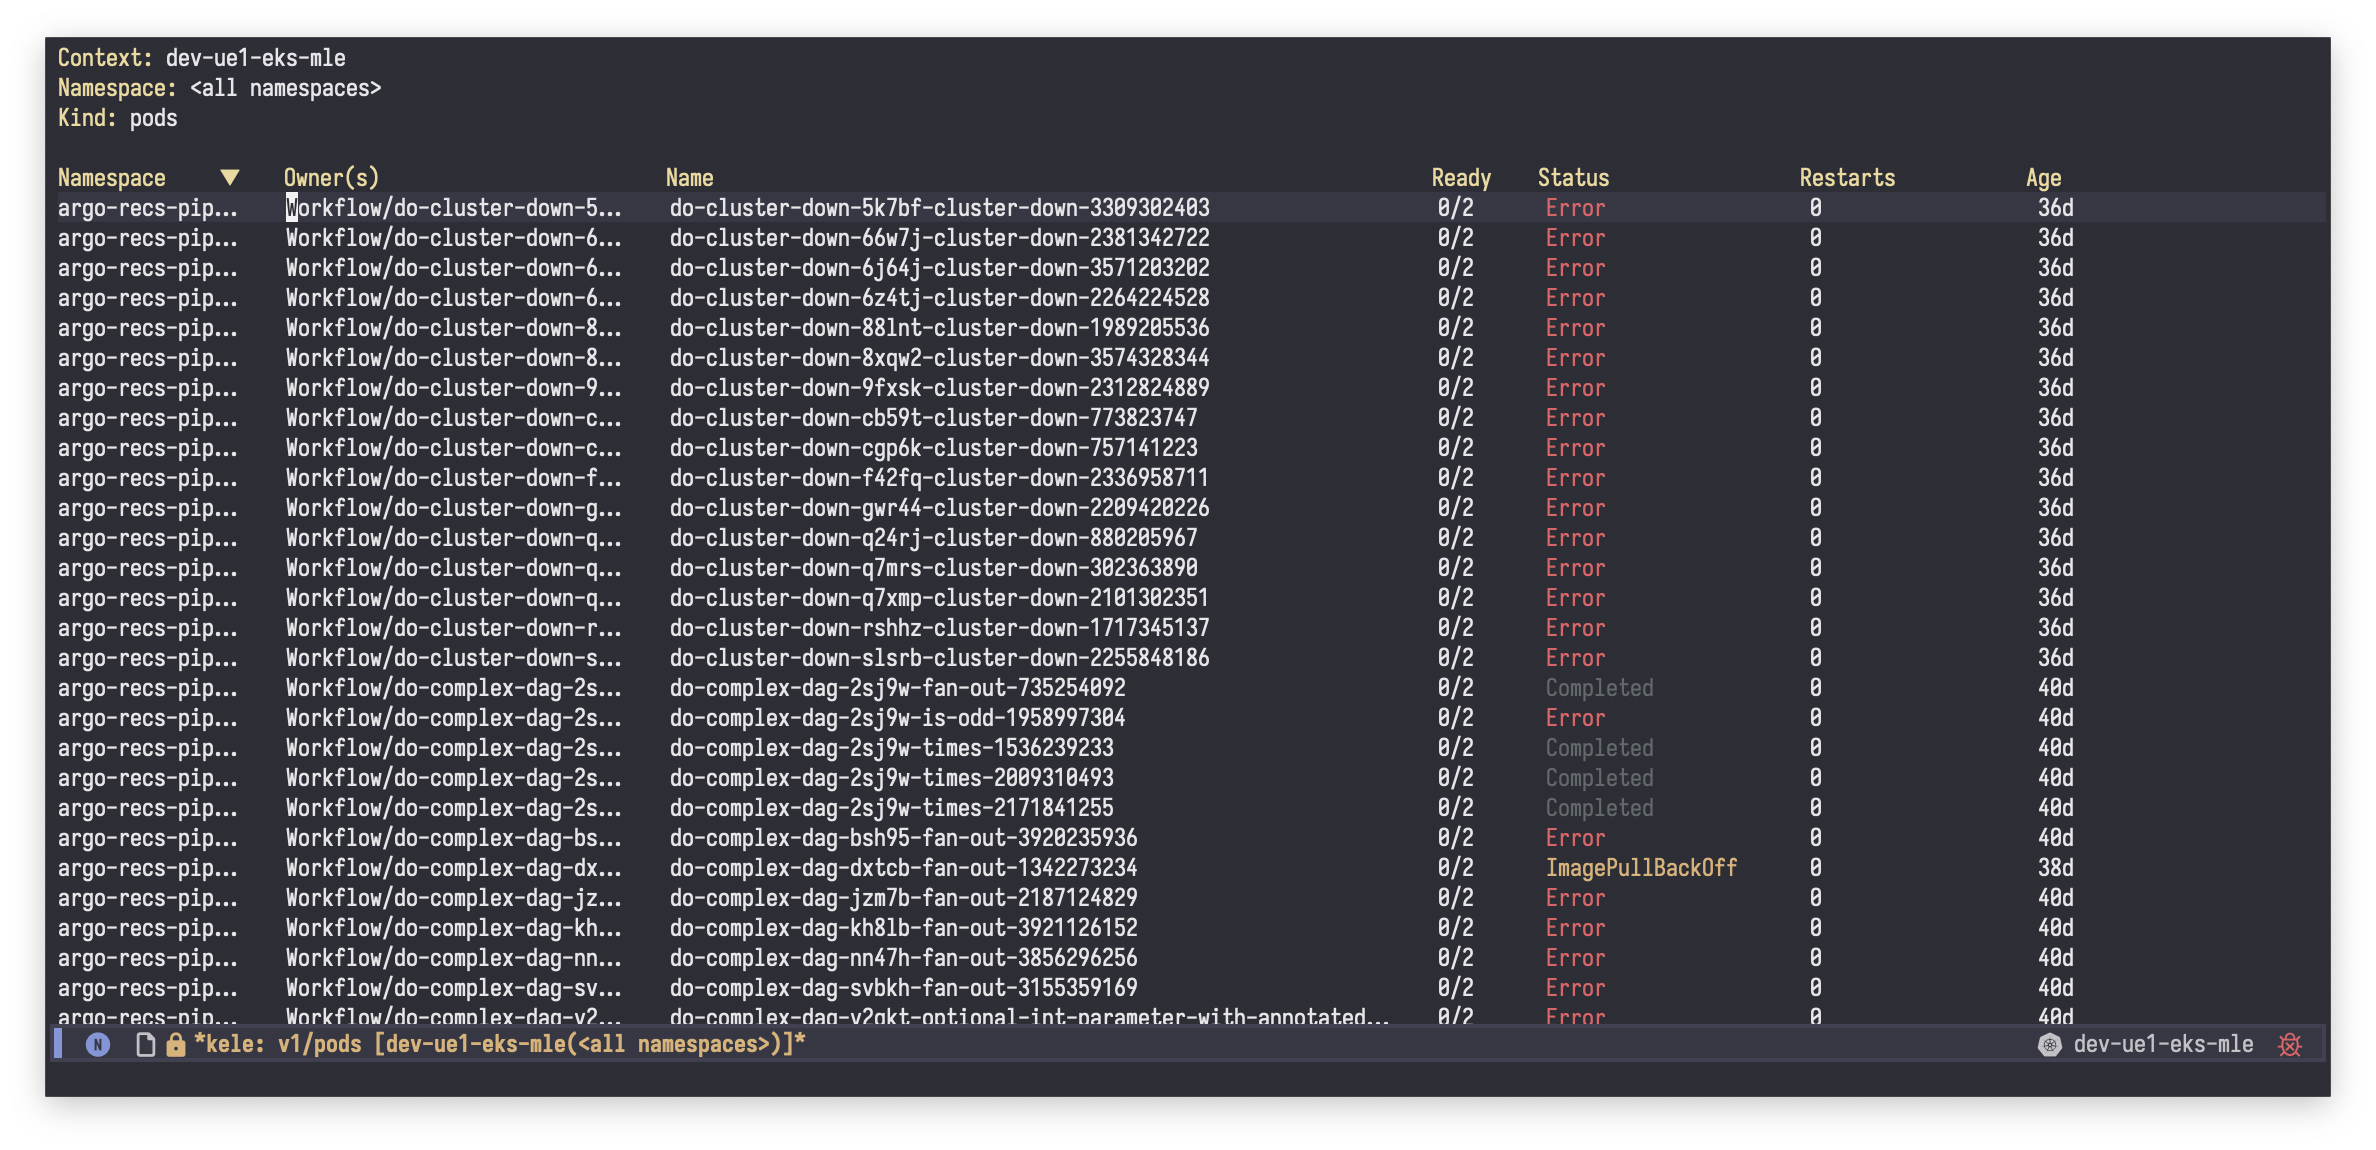
Task: Click the Kubernetes wheel icon in modeline
Action: 2049,1045
